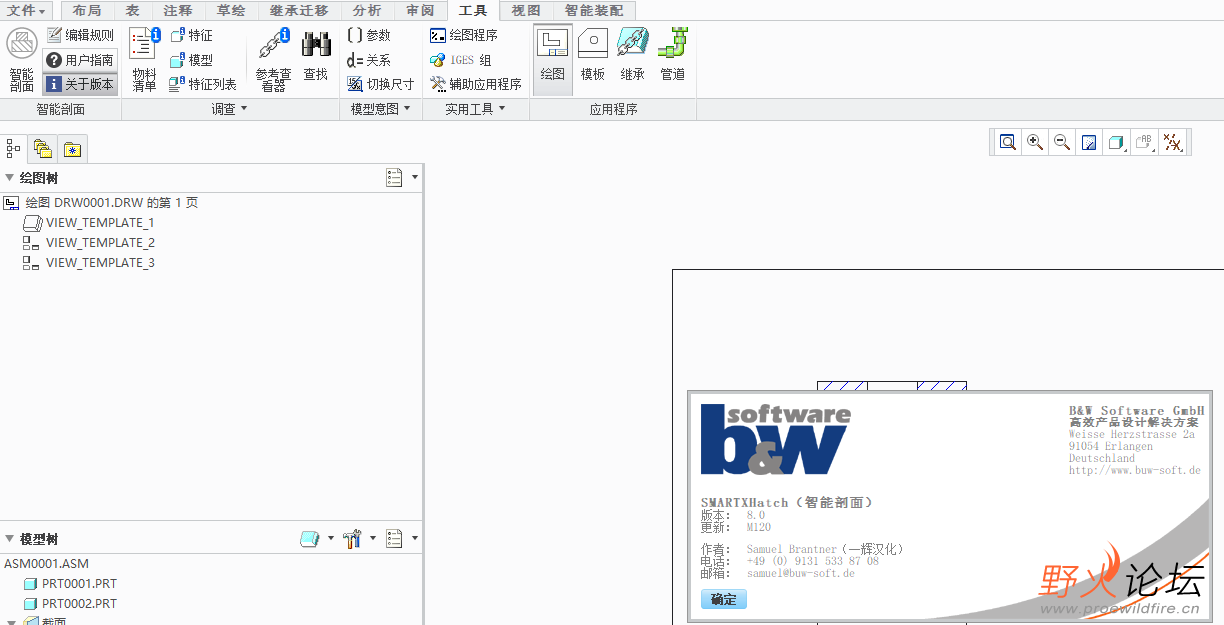1224x625 pixels.
Task: Click the zoom out magnifier icon
Action: 1062,142
